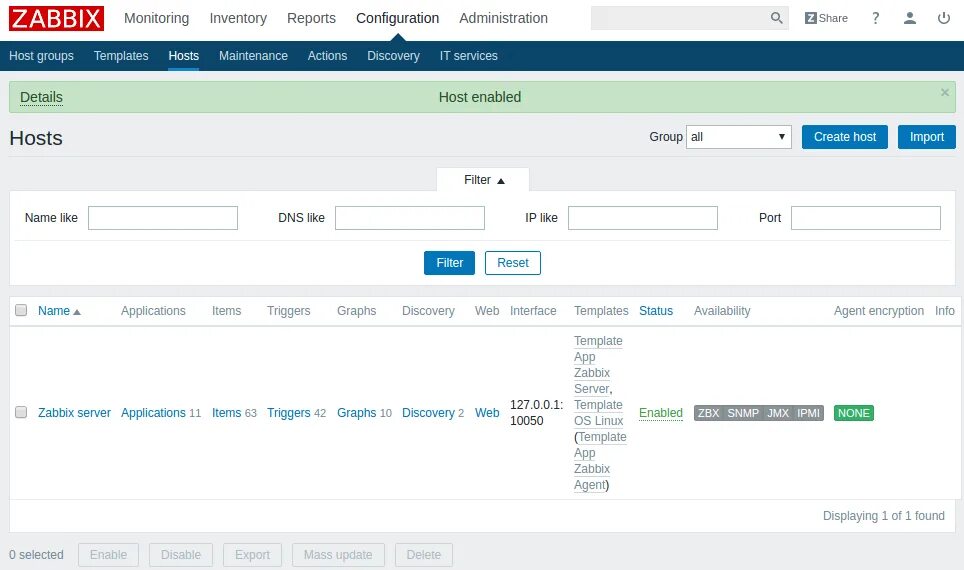Focus the Port filter field

(x=866, y=218)
